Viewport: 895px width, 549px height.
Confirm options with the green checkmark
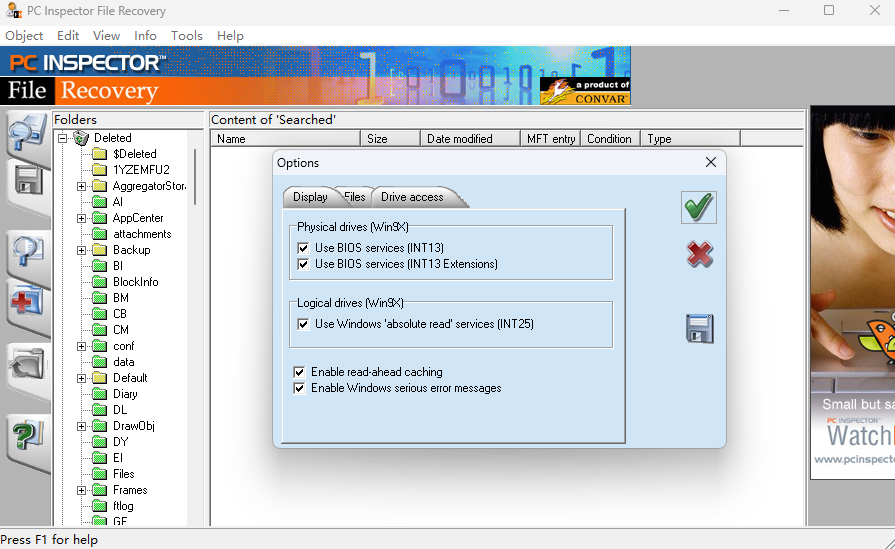(699, 208)
